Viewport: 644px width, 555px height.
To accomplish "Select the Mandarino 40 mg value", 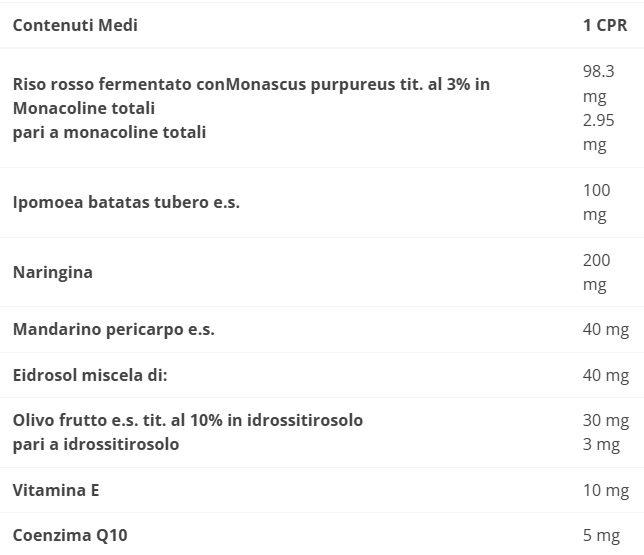I will pyautogui.click(x=606, y=329).
